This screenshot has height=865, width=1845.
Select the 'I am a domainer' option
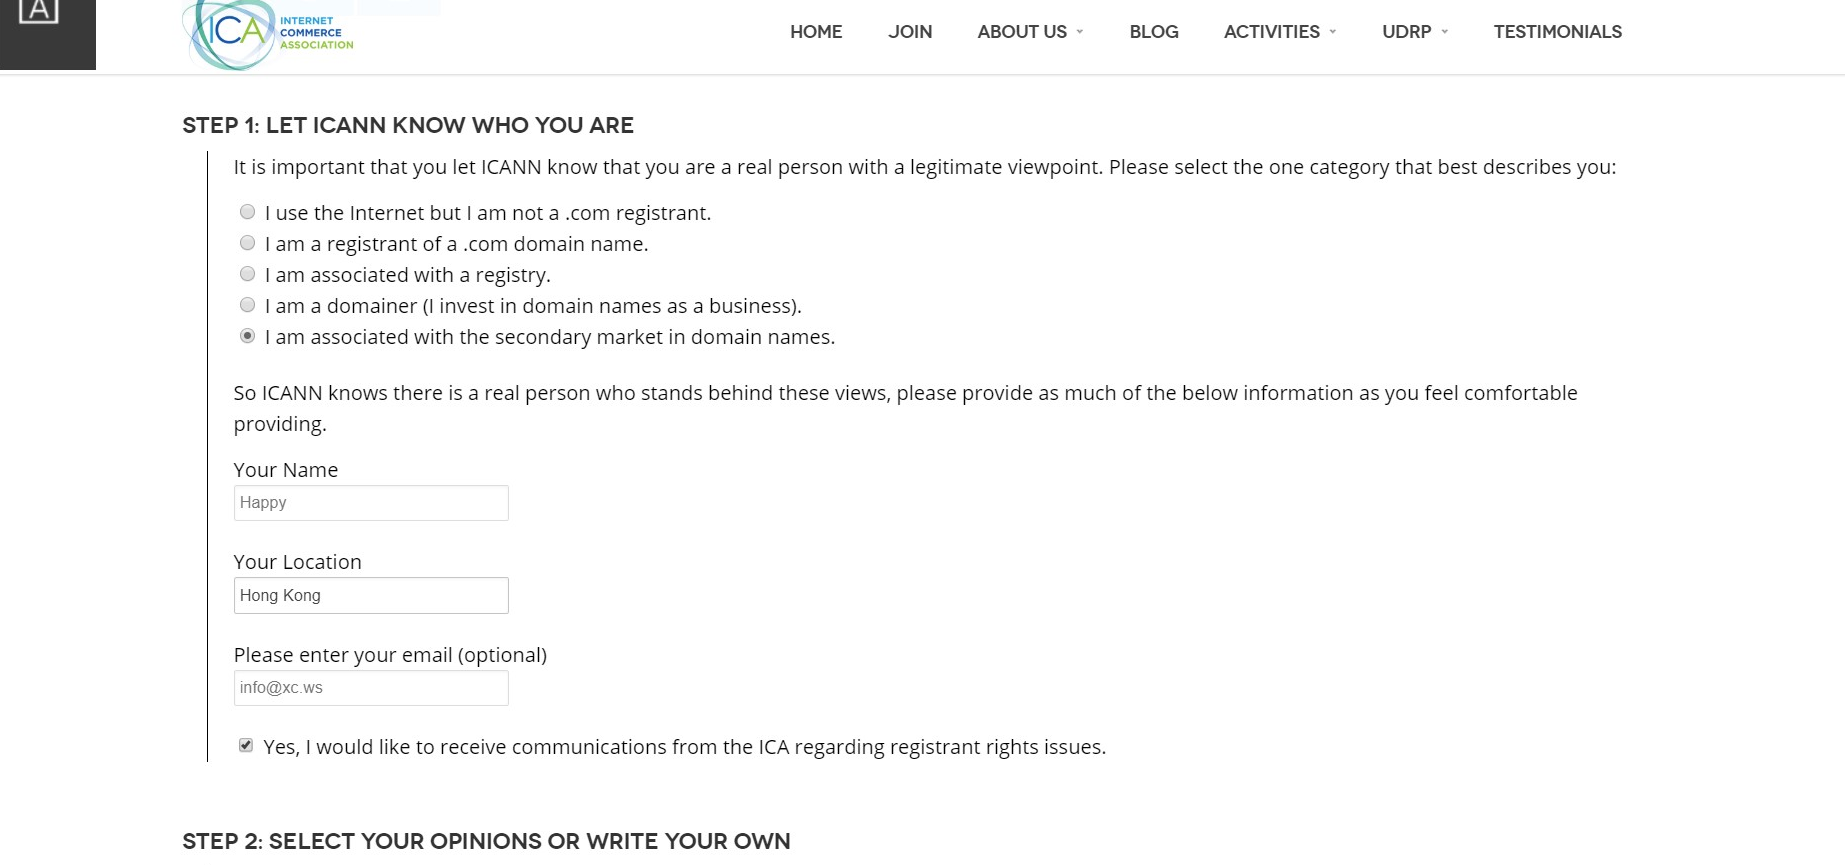pos(247,305)
